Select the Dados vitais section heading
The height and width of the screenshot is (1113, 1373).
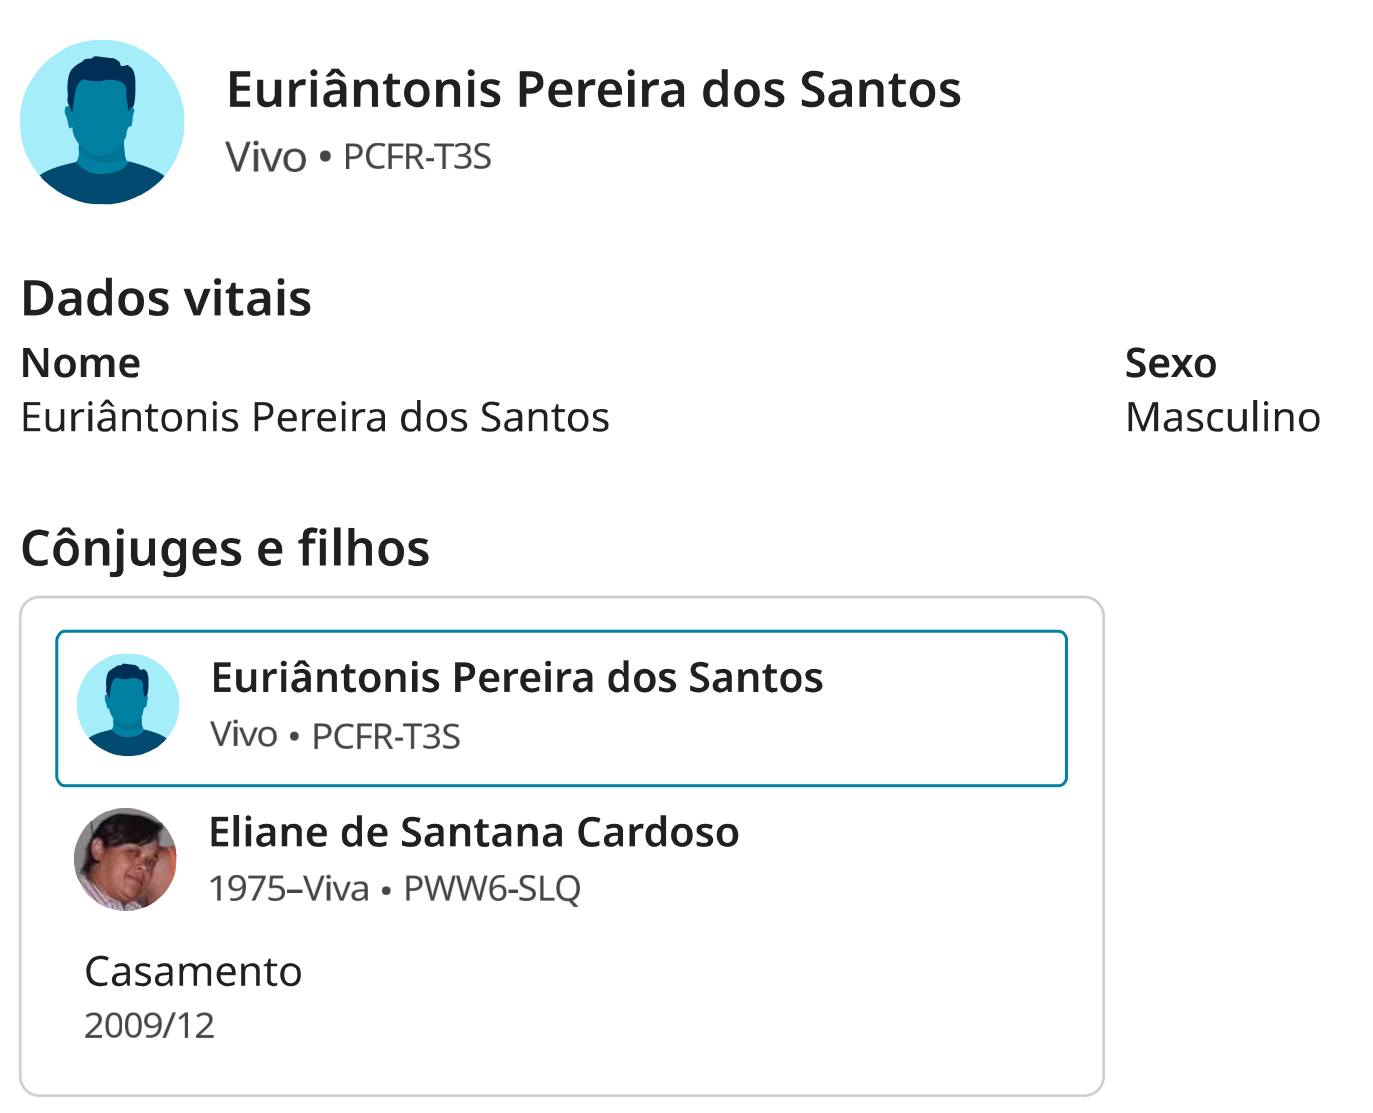(x=166, y=298)
